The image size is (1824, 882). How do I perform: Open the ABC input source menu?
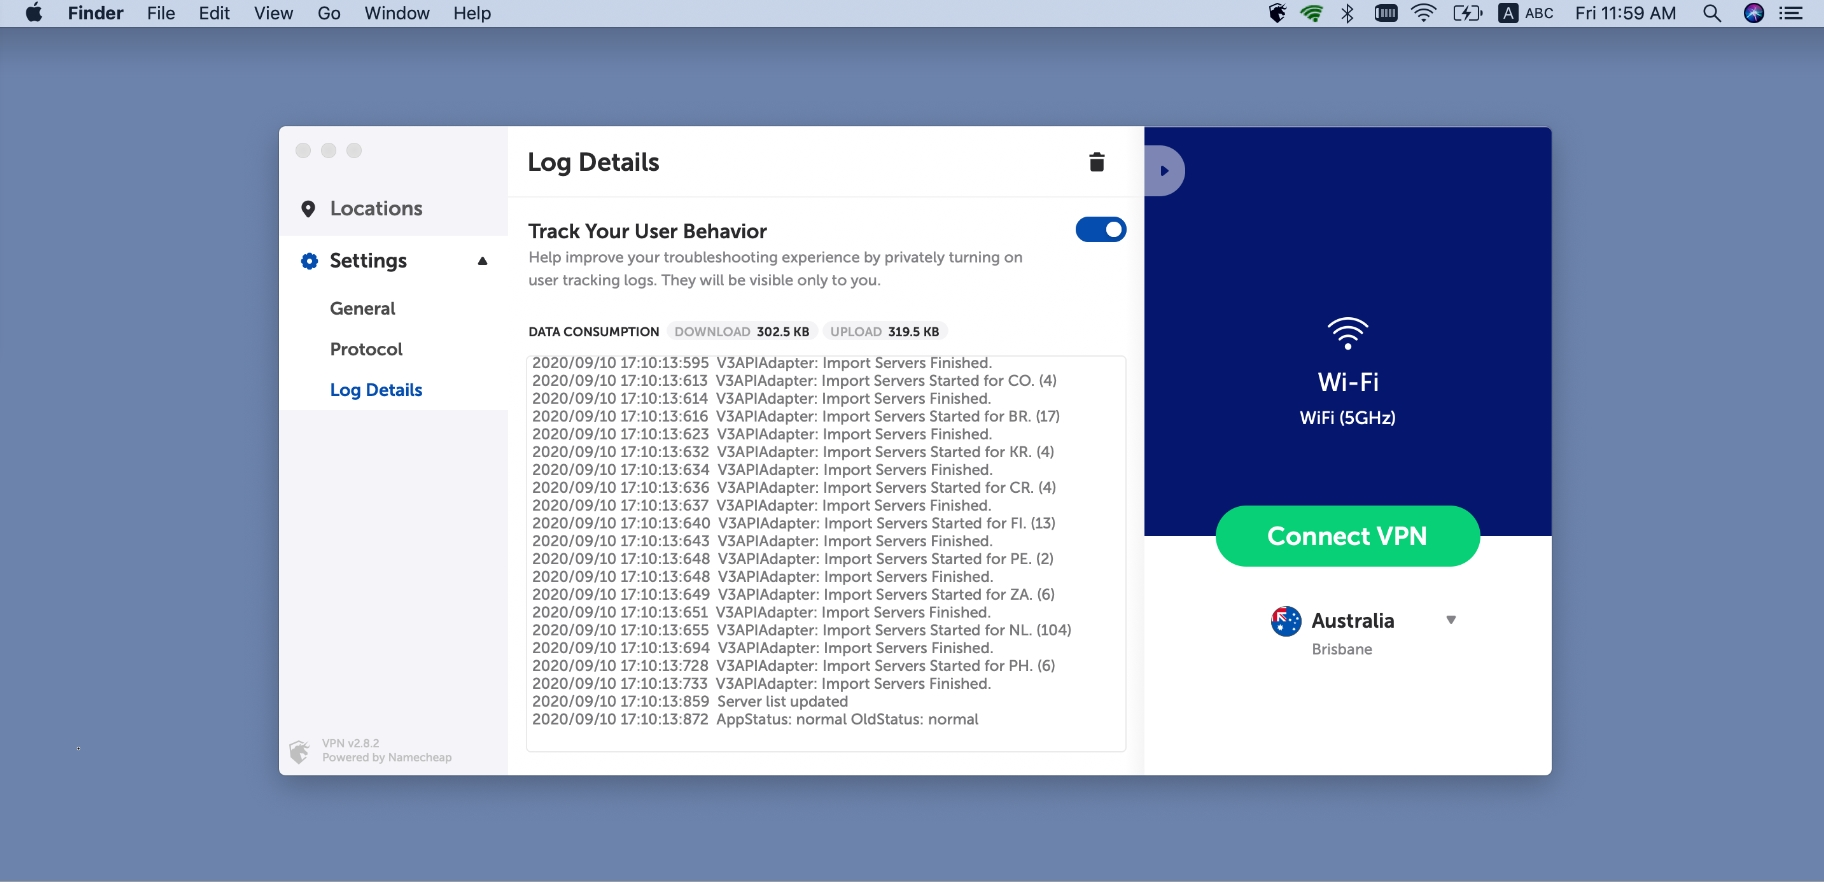[x=1526, y=13]
